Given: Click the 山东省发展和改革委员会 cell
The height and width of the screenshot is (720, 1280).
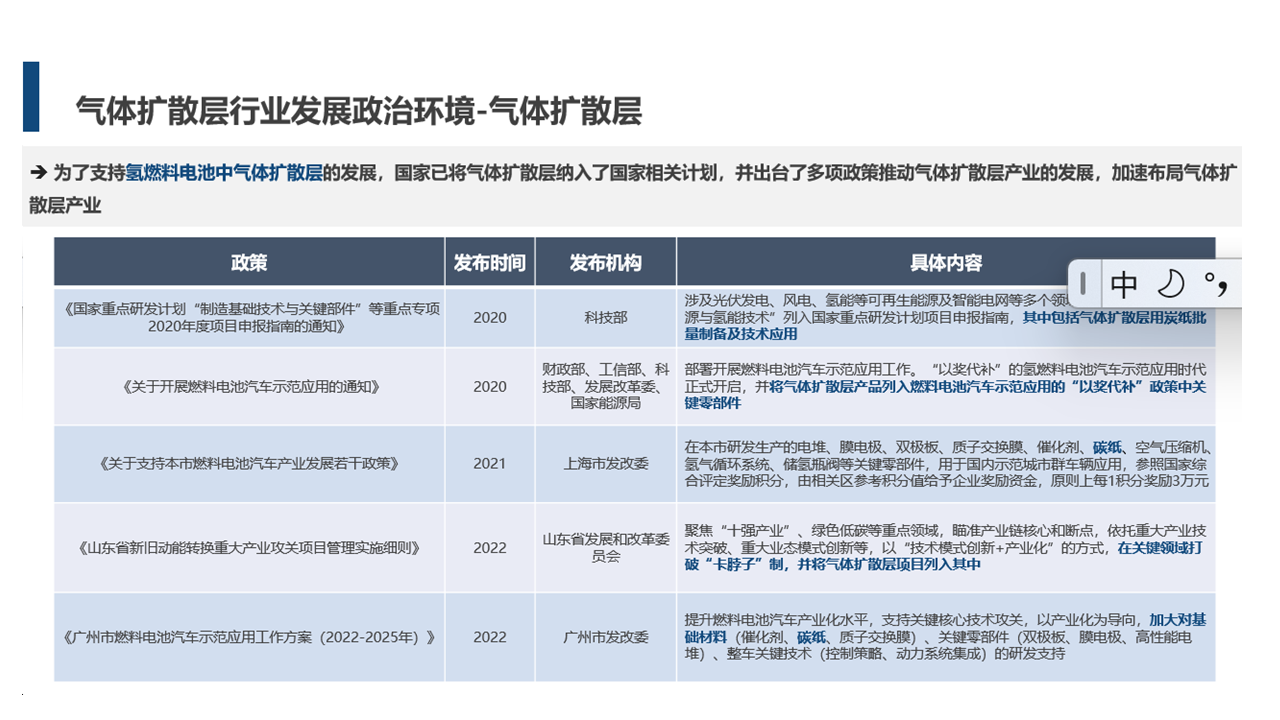Looking at the screenshot, I should [605, 547].
